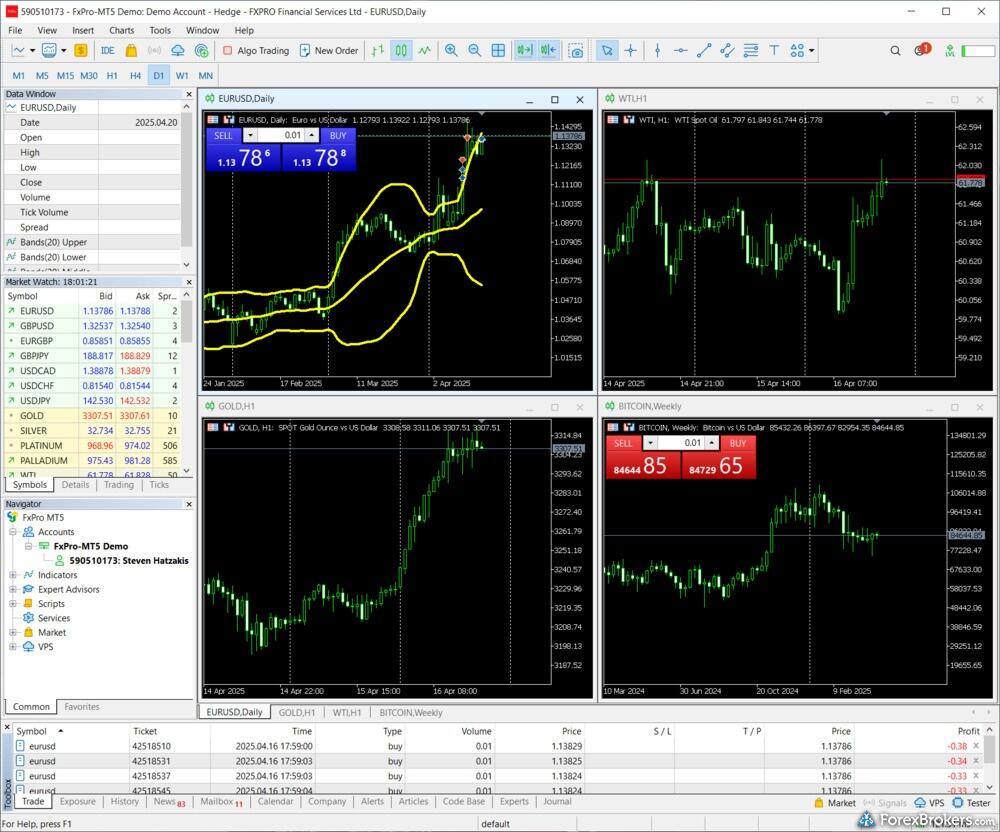Image resolution: width=1000 pixels, height=832 pixels.
Task: Pick the text label tool
Action: coord(774,50)
